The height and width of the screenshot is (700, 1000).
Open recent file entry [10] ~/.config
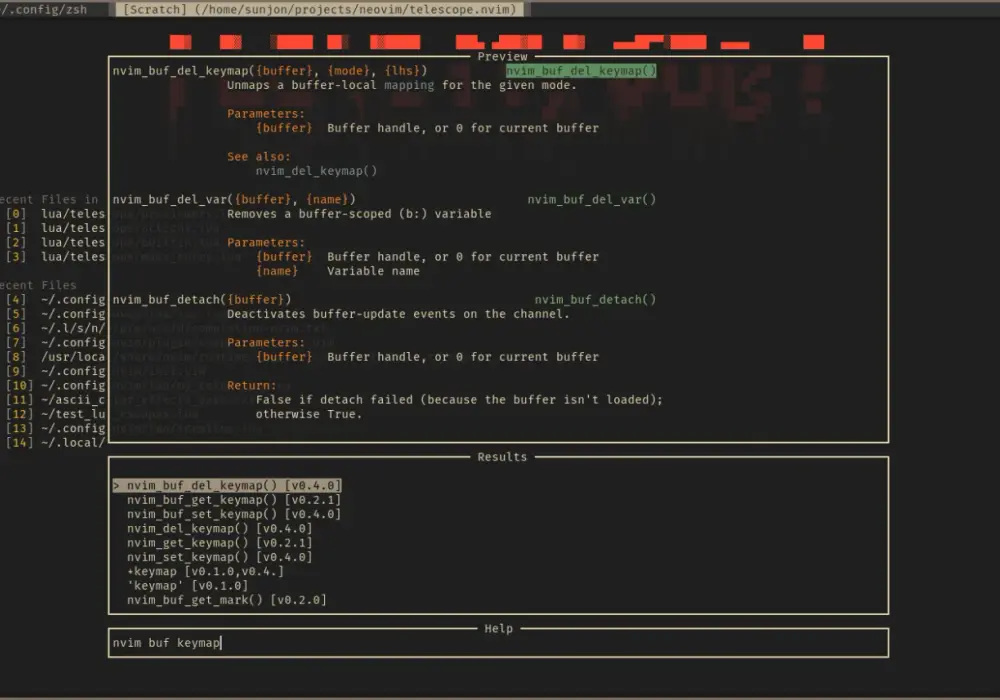(55, 386)
